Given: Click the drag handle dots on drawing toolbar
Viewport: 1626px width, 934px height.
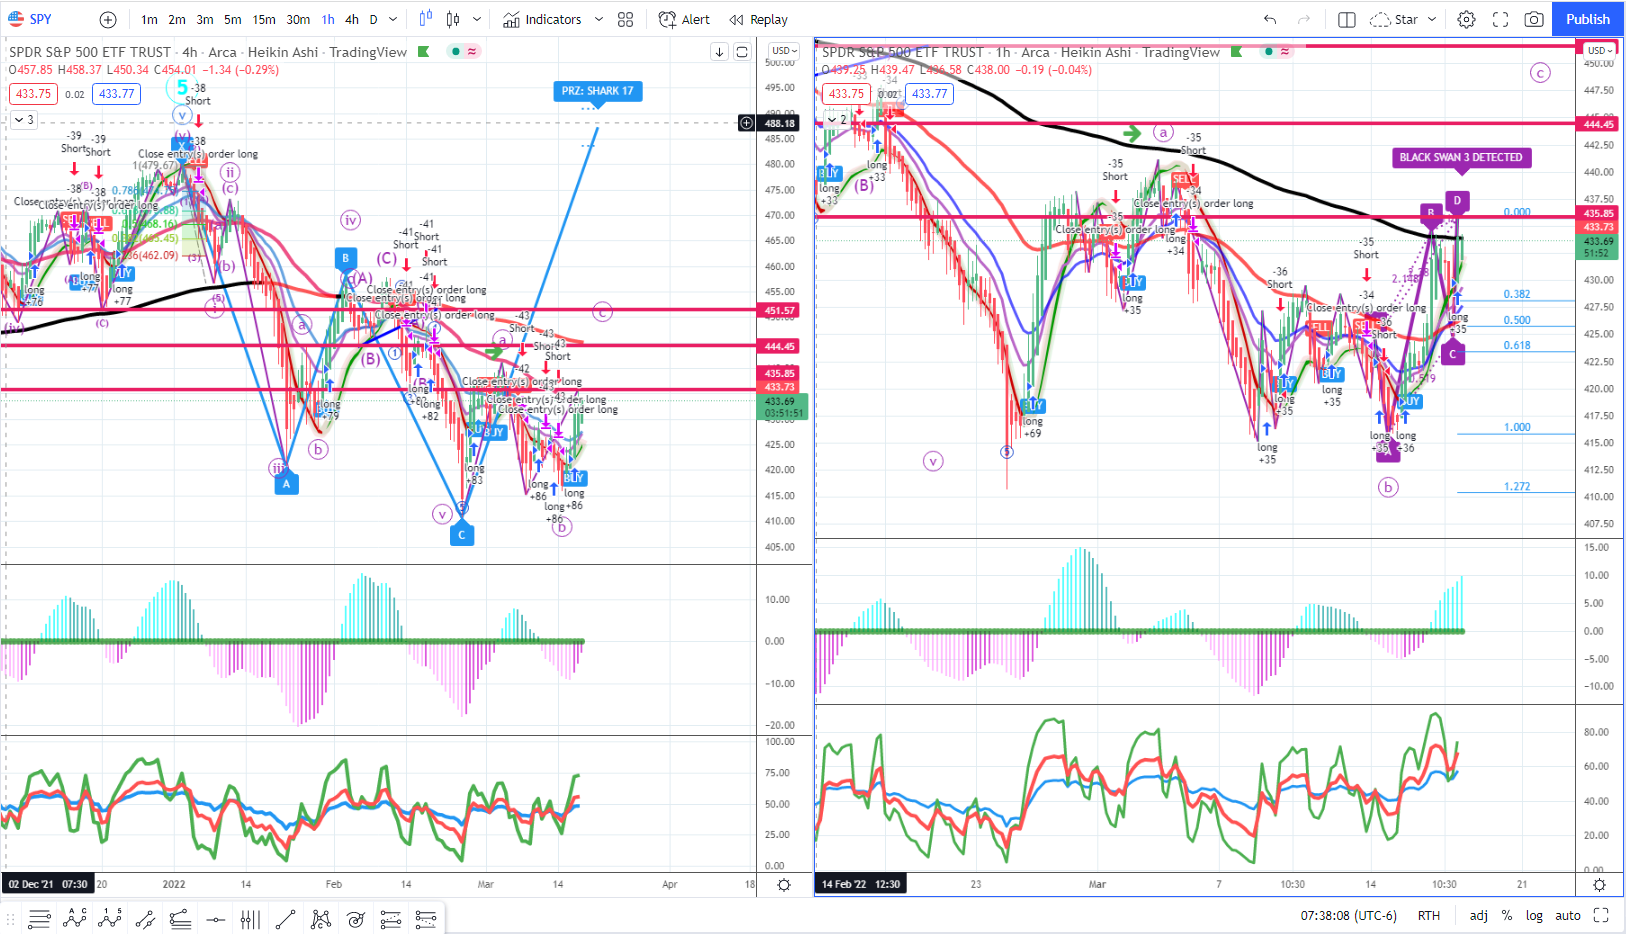Looking at the screenshot, I should pyautogui.click(x=12, y=919).
